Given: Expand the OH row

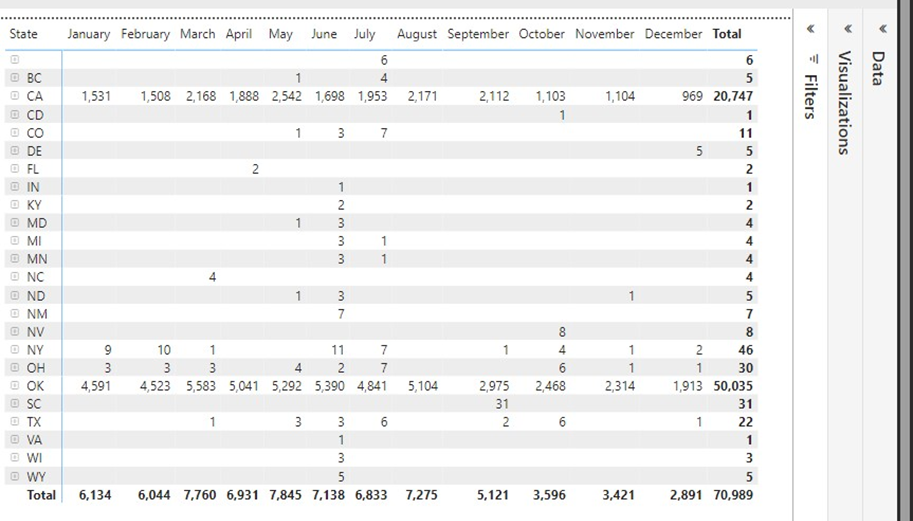Looking at the screenshot, I should click(15, 368).
